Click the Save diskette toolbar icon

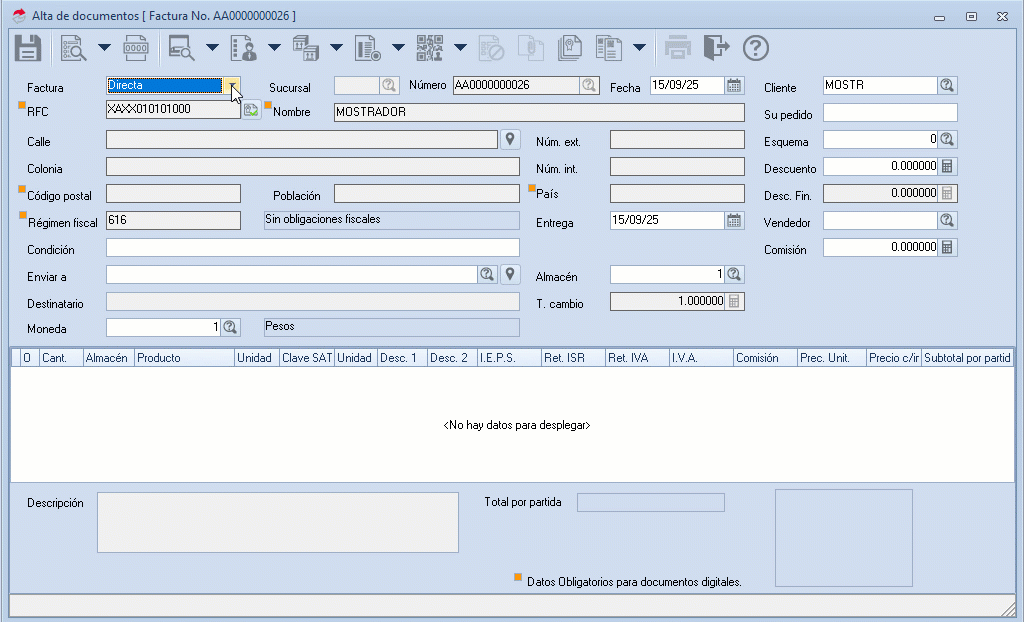tap(27, 47)
